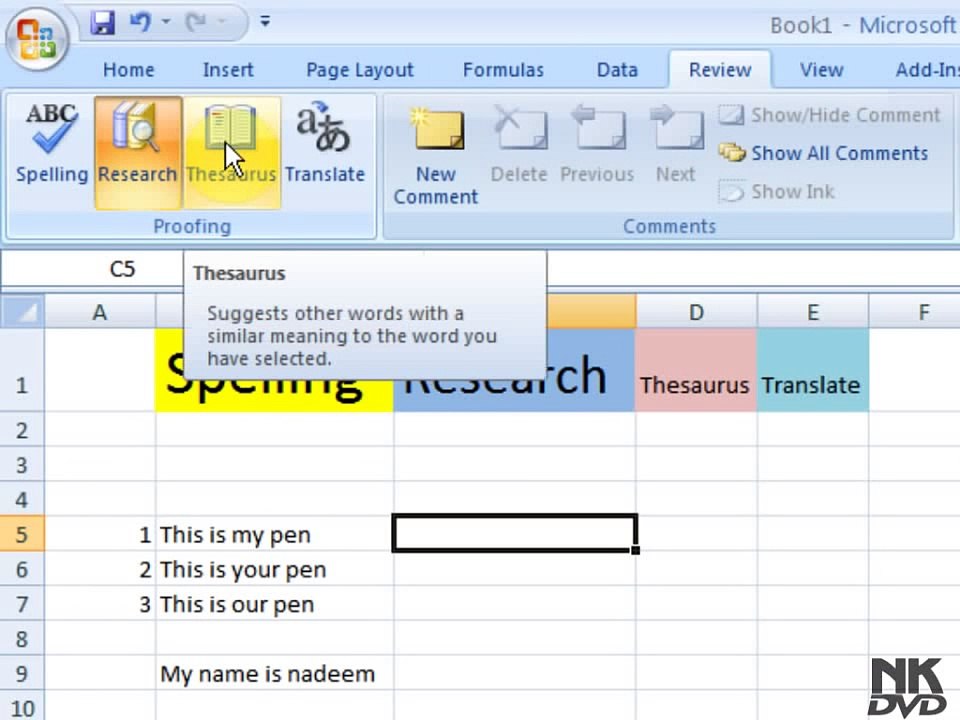Screen dimensions: 960x720
Task: Select column F header
Action: pyautogui.click(x=915, y=312)
